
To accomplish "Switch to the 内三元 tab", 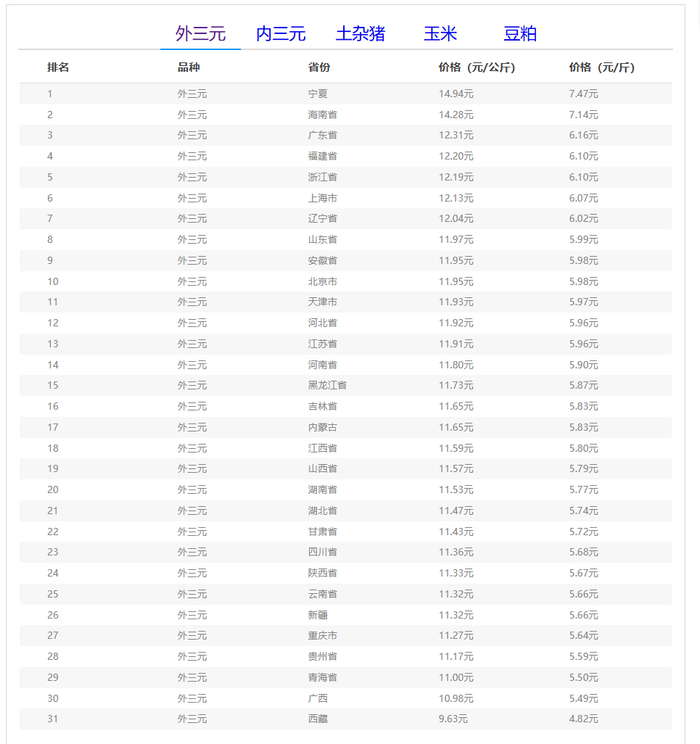I will [x=280, y=34].
